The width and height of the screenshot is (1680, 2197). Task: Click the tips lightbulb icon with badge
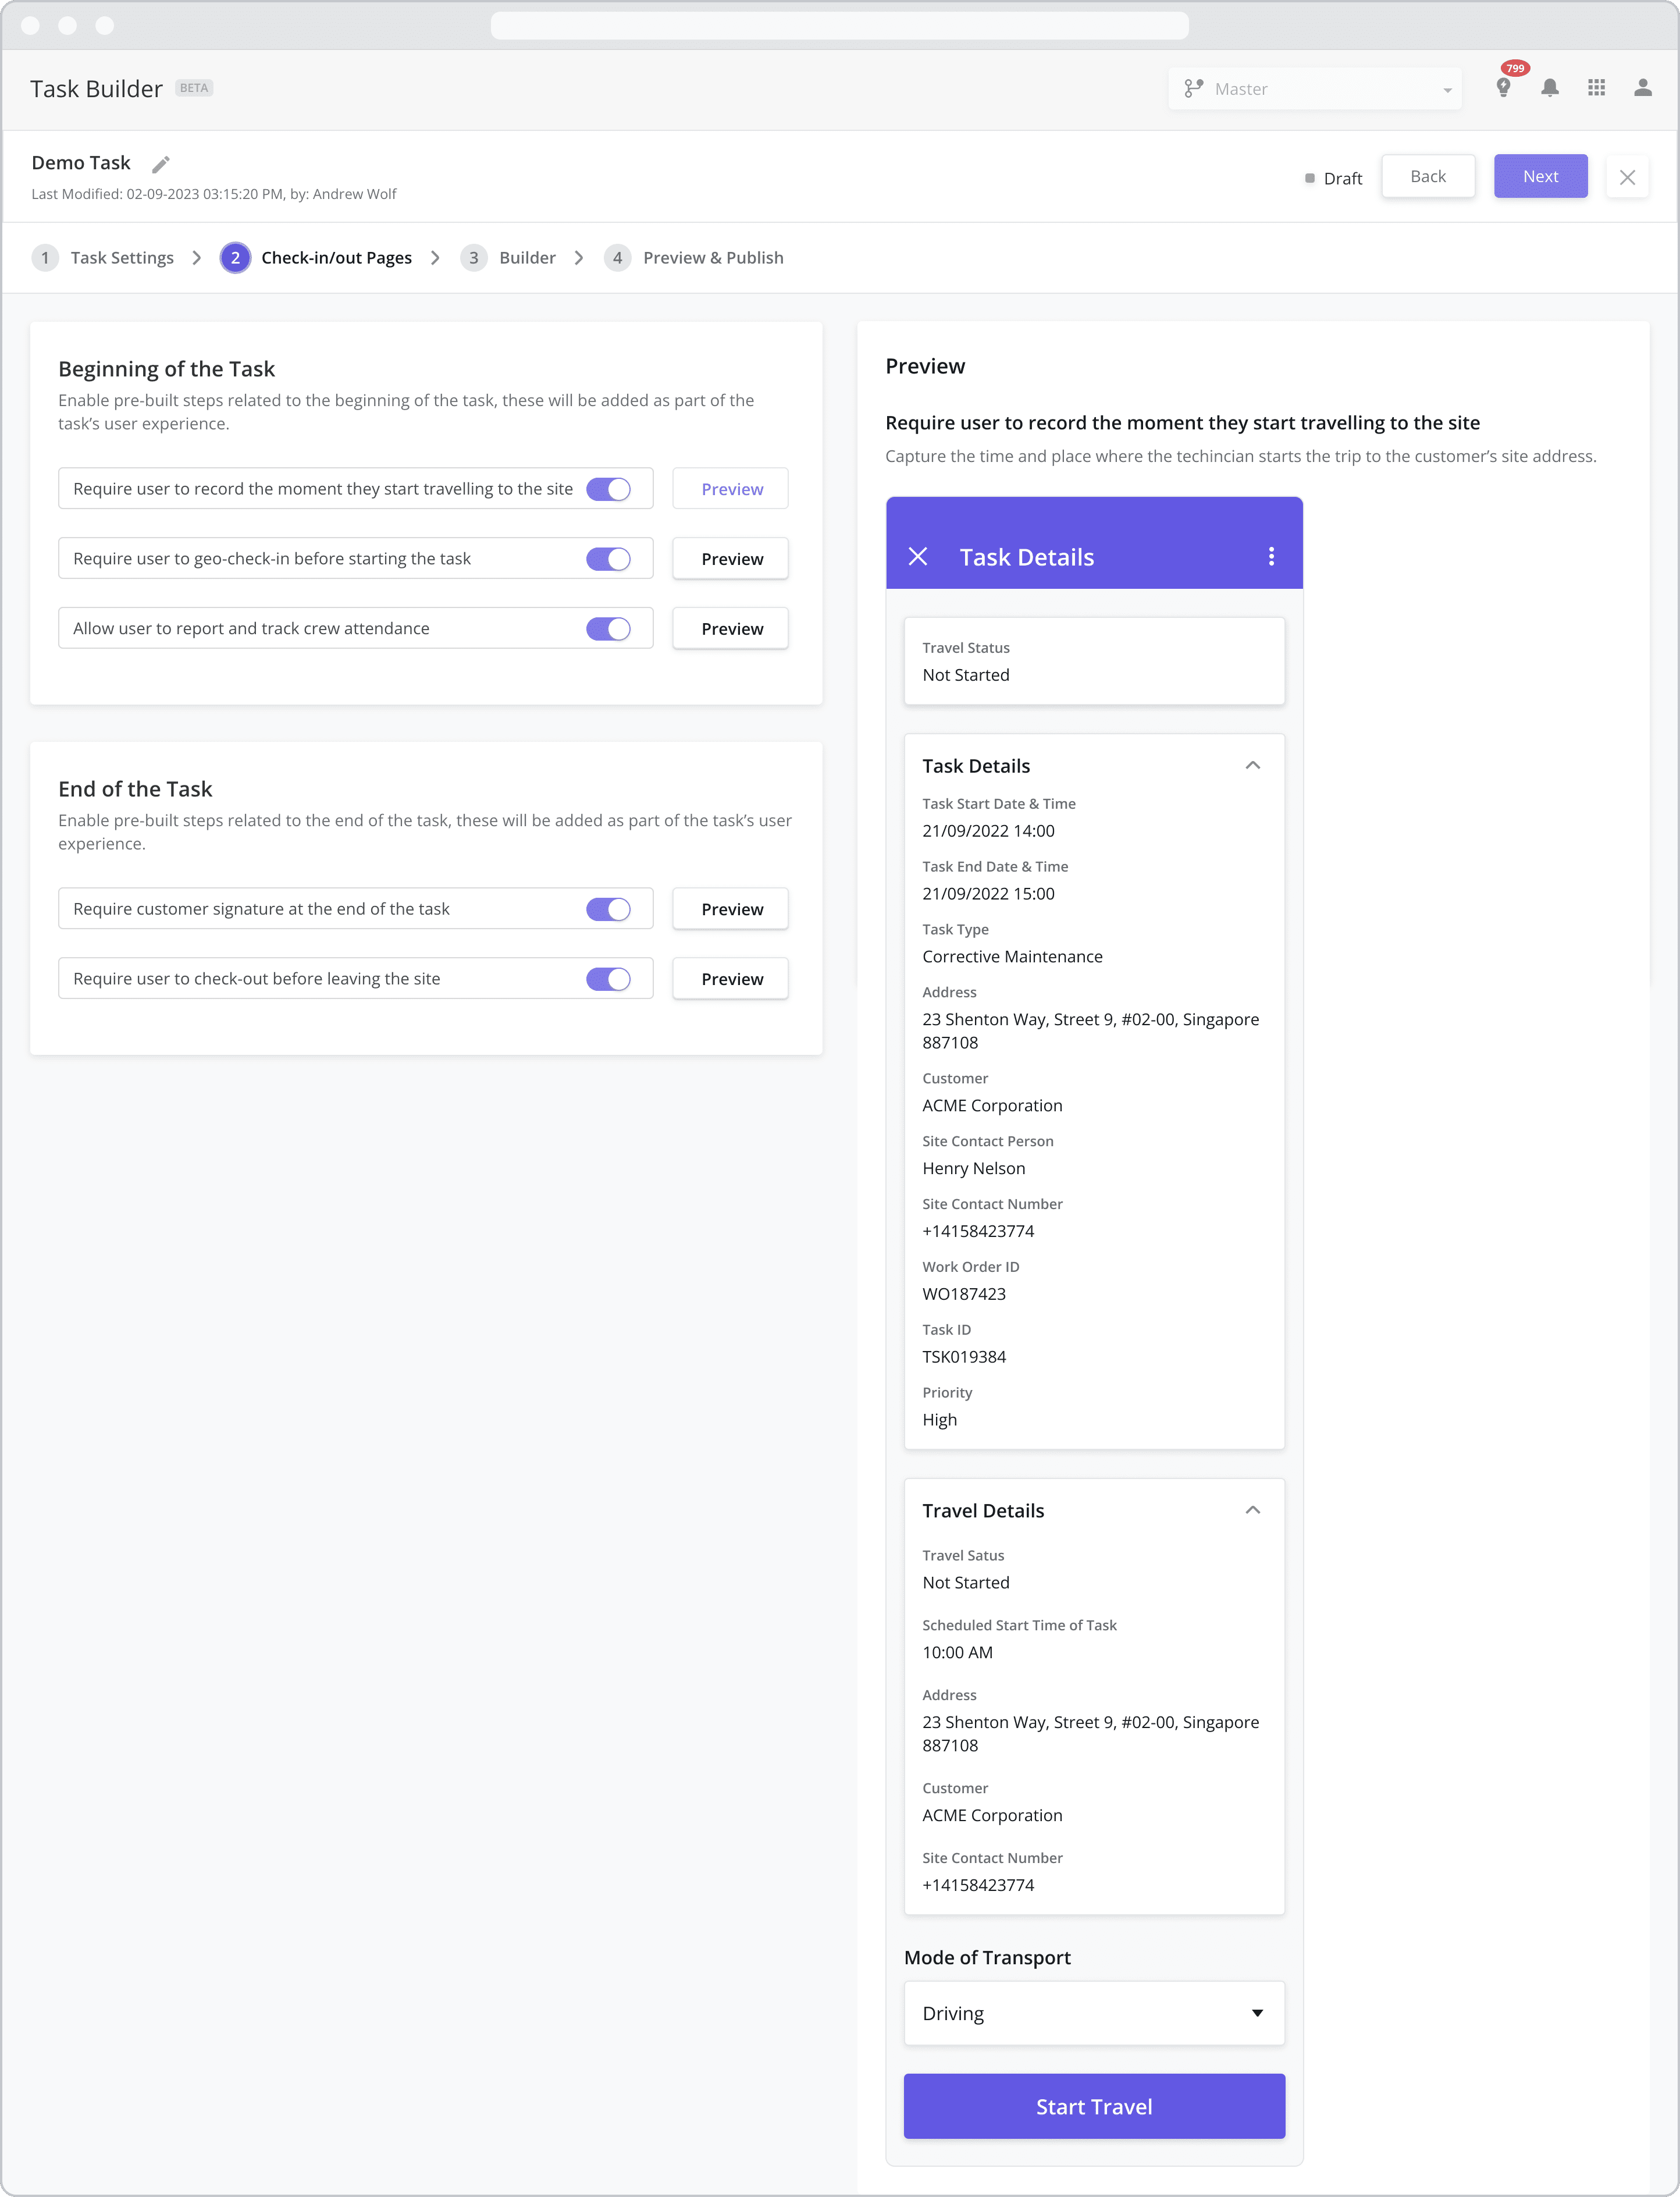point(1504,88)
